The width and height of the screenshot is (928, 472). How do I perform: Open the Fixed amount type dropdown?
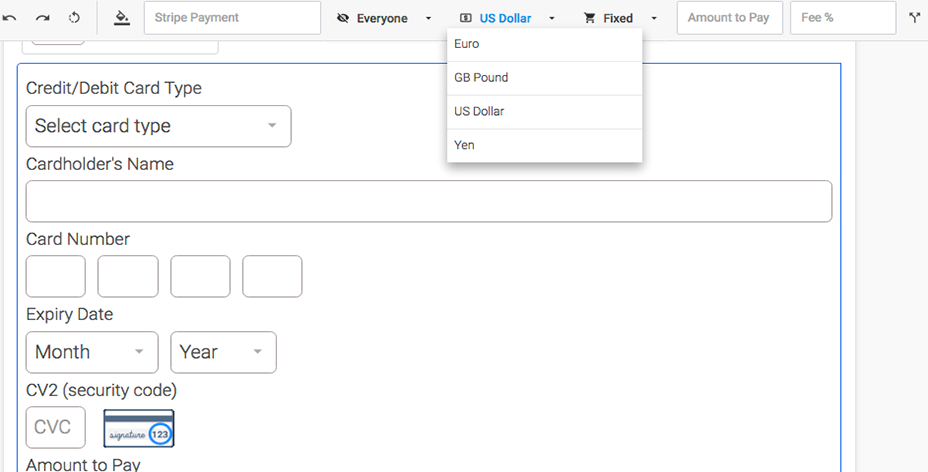620,18
